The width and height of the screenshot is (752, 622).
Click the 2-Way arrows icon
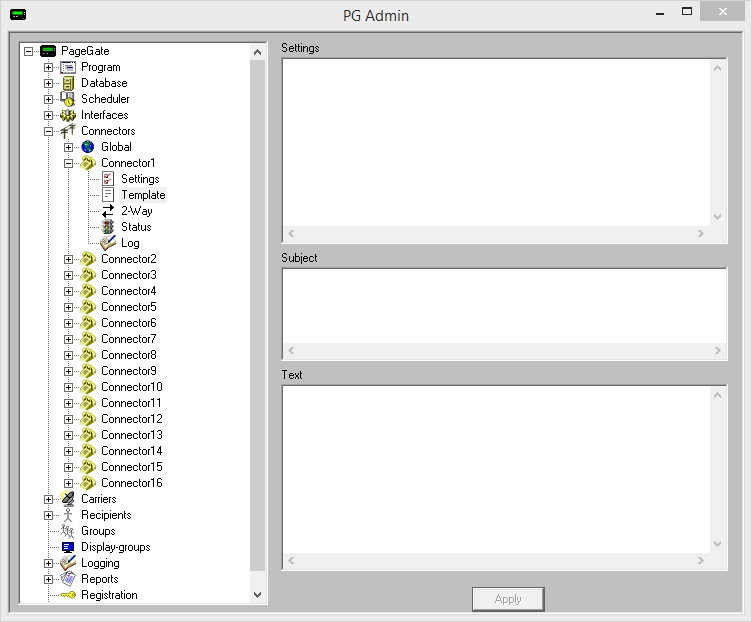click(108, 211)
